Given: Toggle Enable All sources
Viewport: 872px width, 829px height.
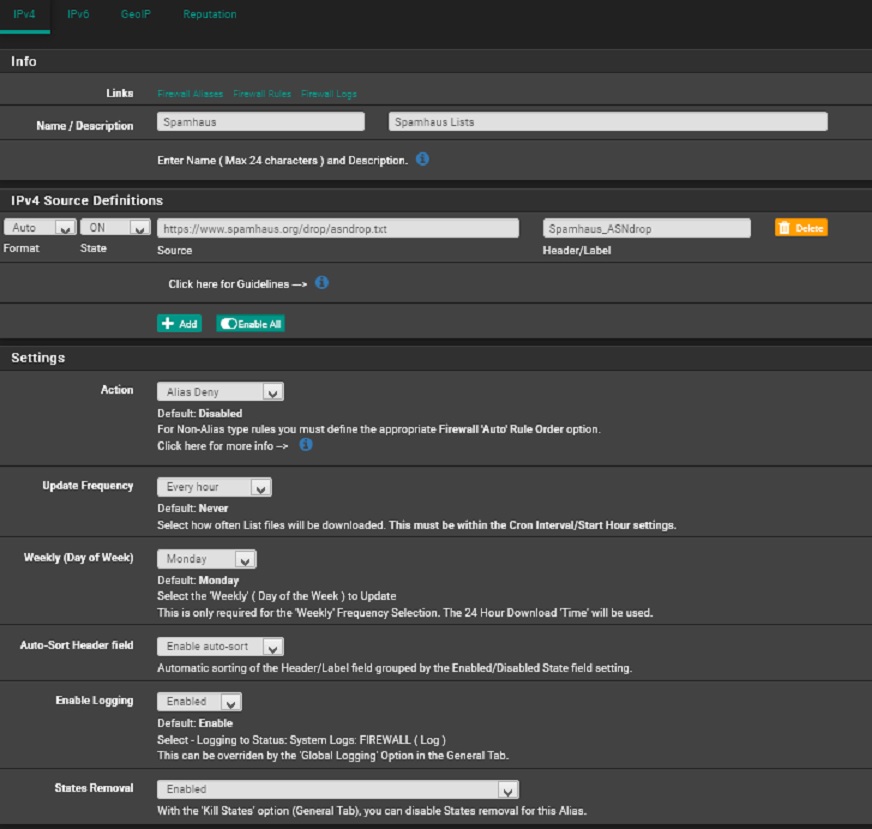Looking at the screenshot, I should point(251,324).
